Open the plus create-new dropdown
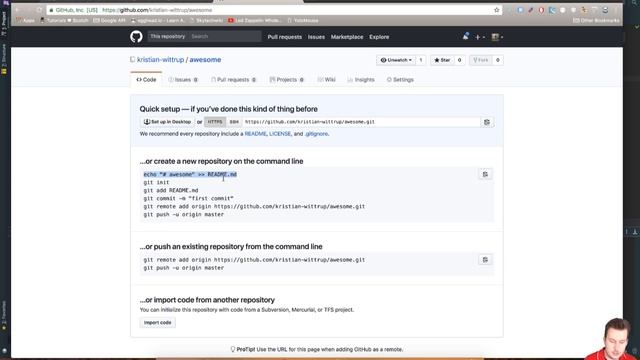Viewport: 640px width, 360px height. pyautogui.click(x=480, y=37)
